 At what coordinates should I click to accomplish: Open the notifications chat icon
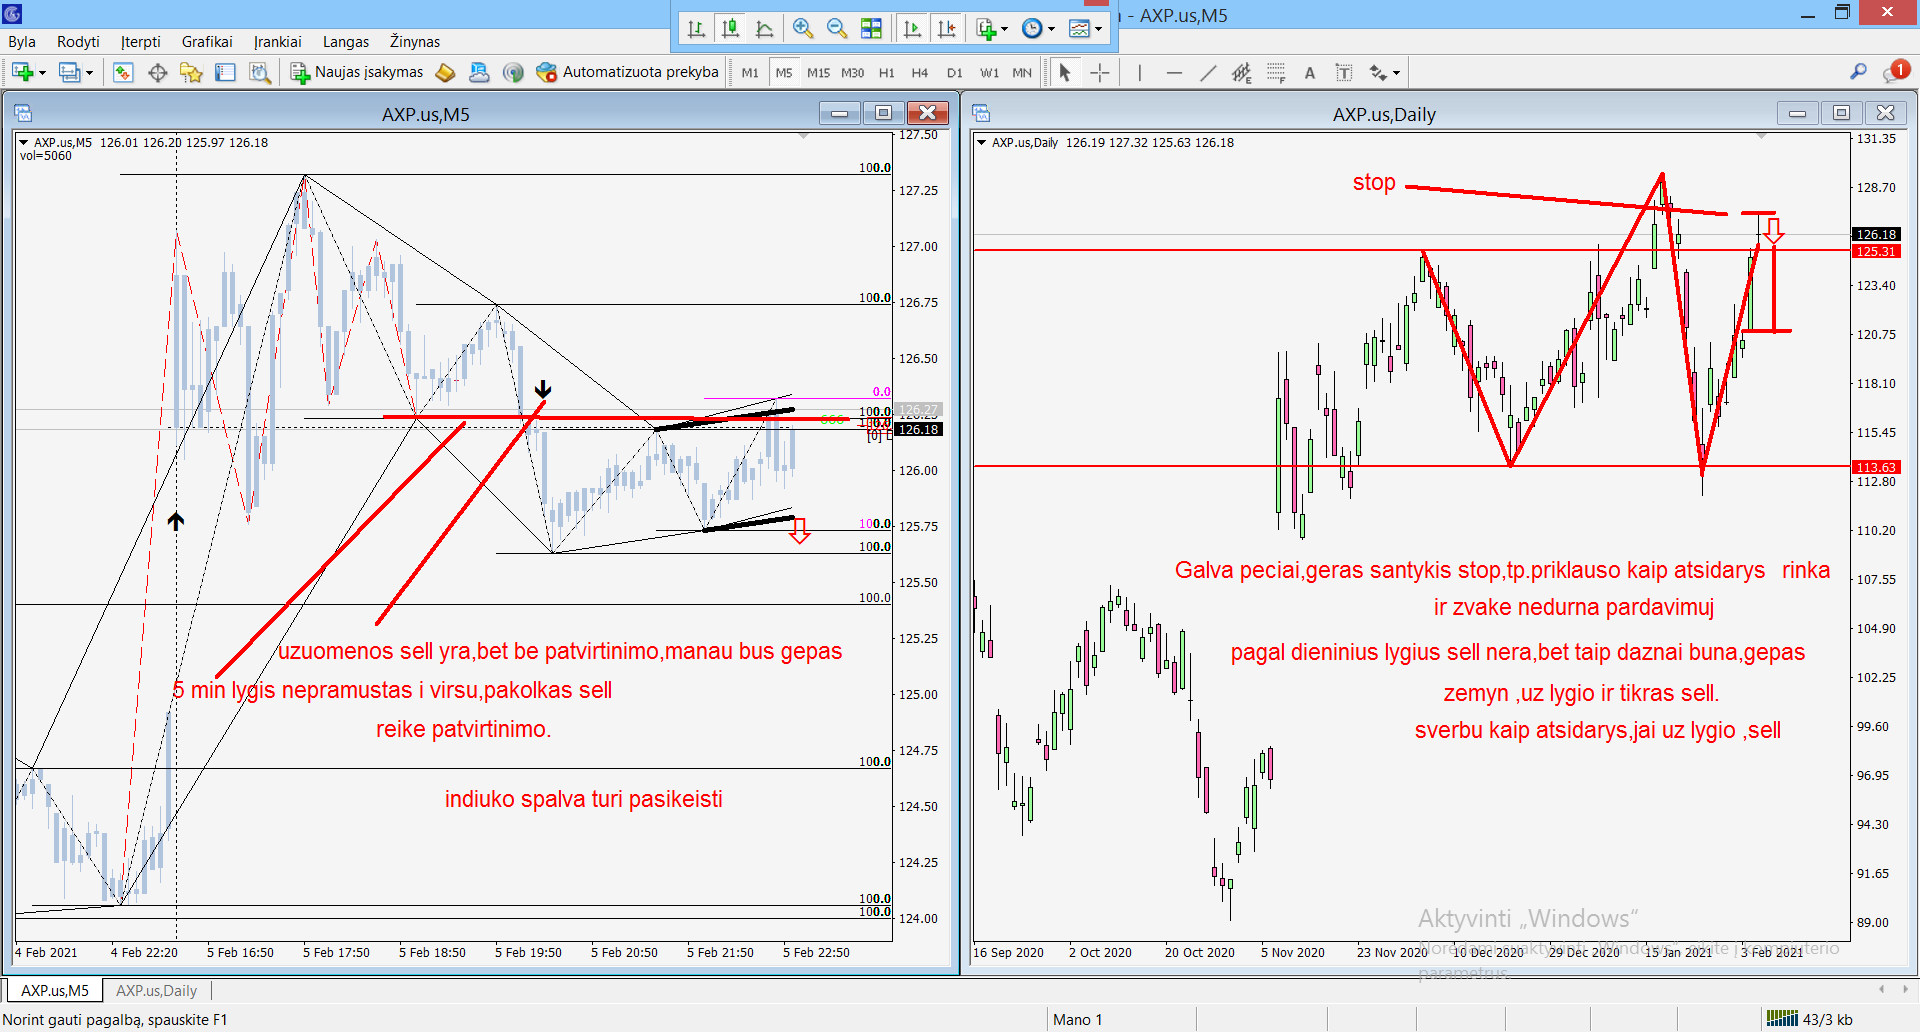tap(1895, 71)
